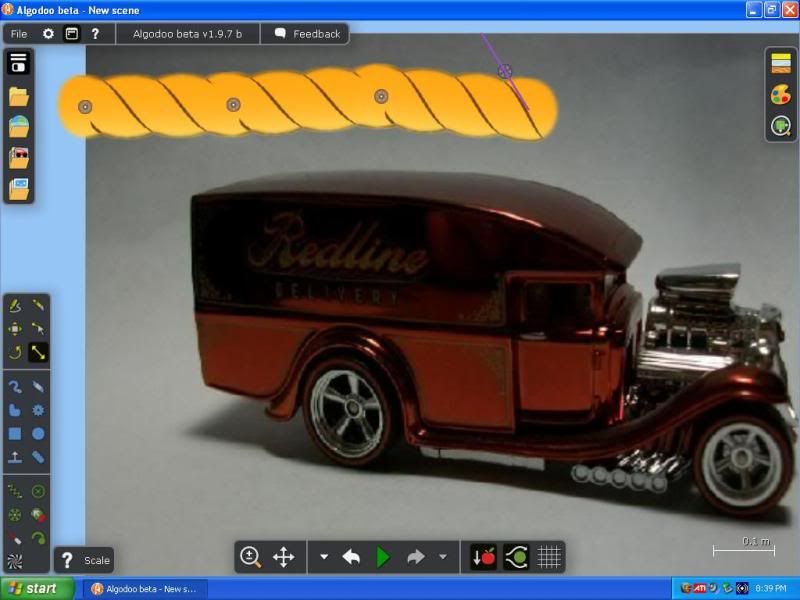Viewport: 800px width, 600px height.
Task: Choose the Laser pen spiral tool
Action: [x=15, y=562]
